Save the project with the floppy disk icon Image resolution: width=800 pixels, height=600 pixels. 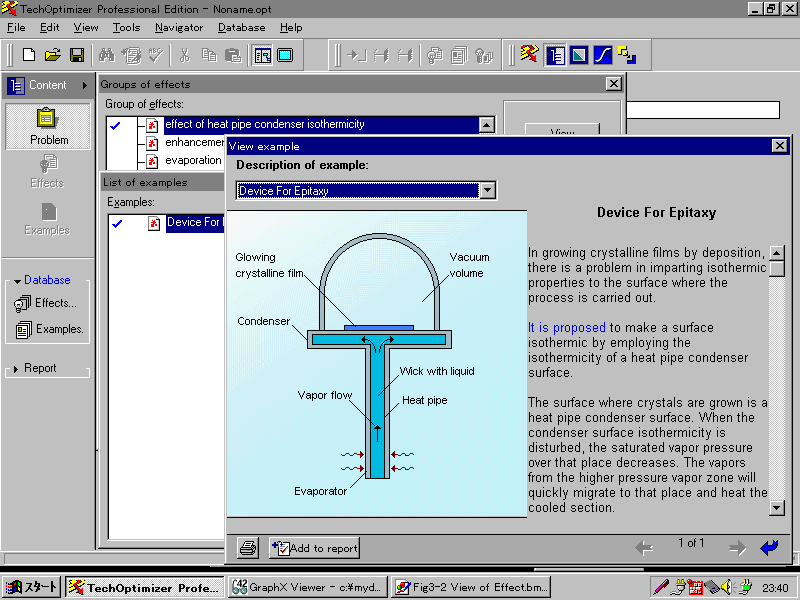tap(77, 55)
